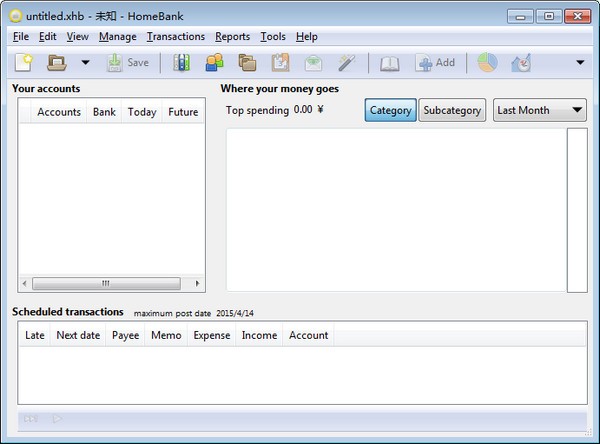Open the Assignments magic wand icon

pos(346,63)
